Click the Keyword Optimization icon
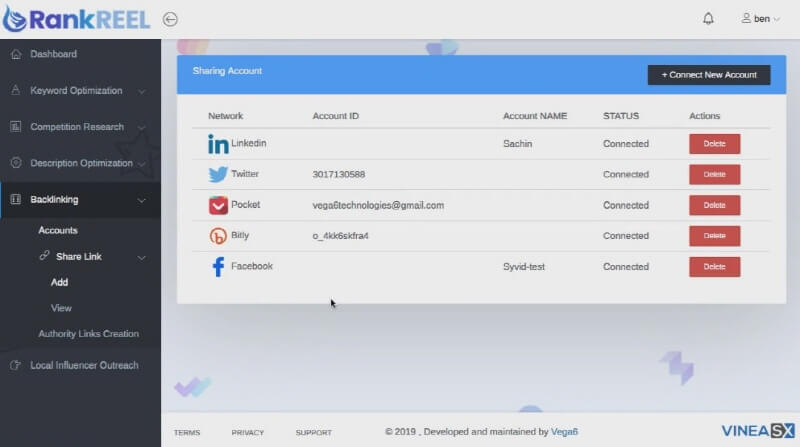This screenshot has height=447, width=800. 16,90
